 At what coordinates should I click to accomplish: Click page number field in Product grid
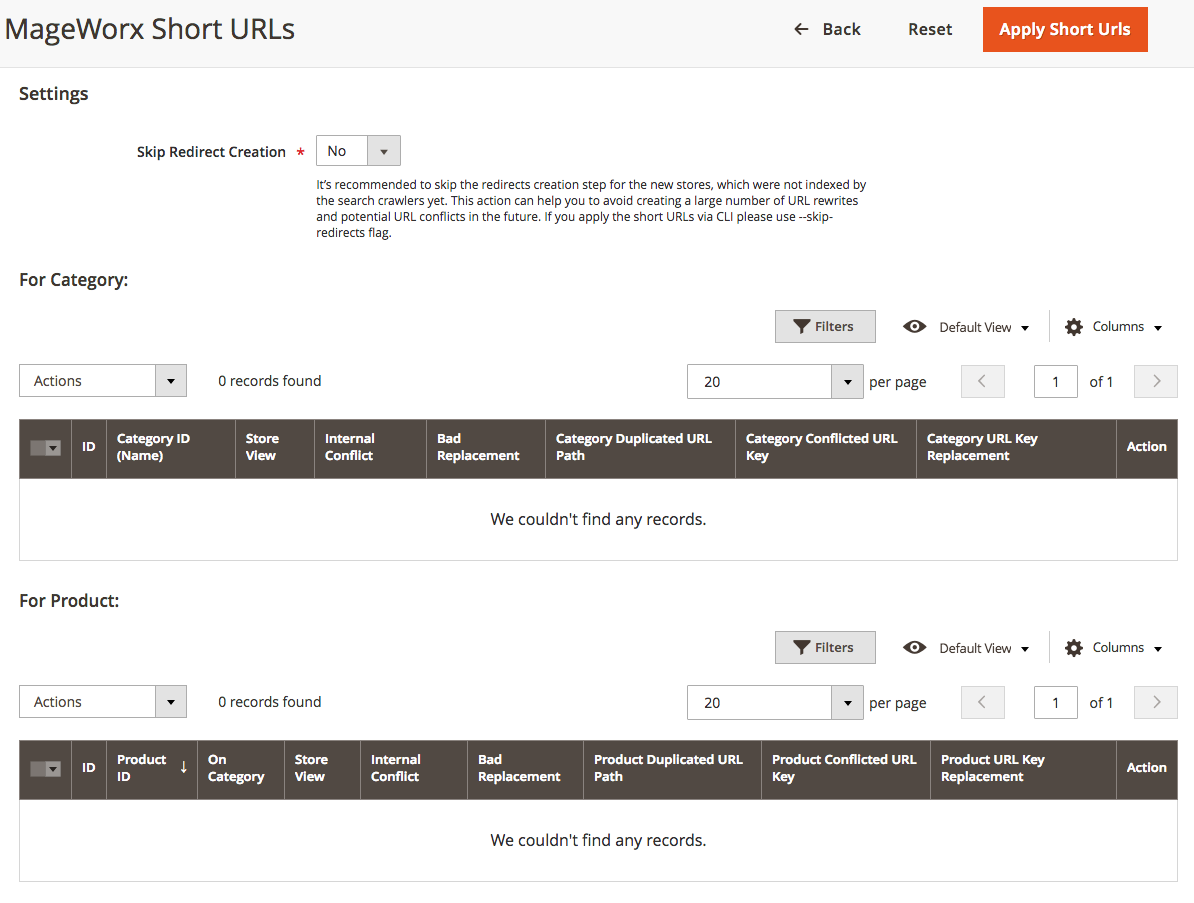tap(1055, 703)
